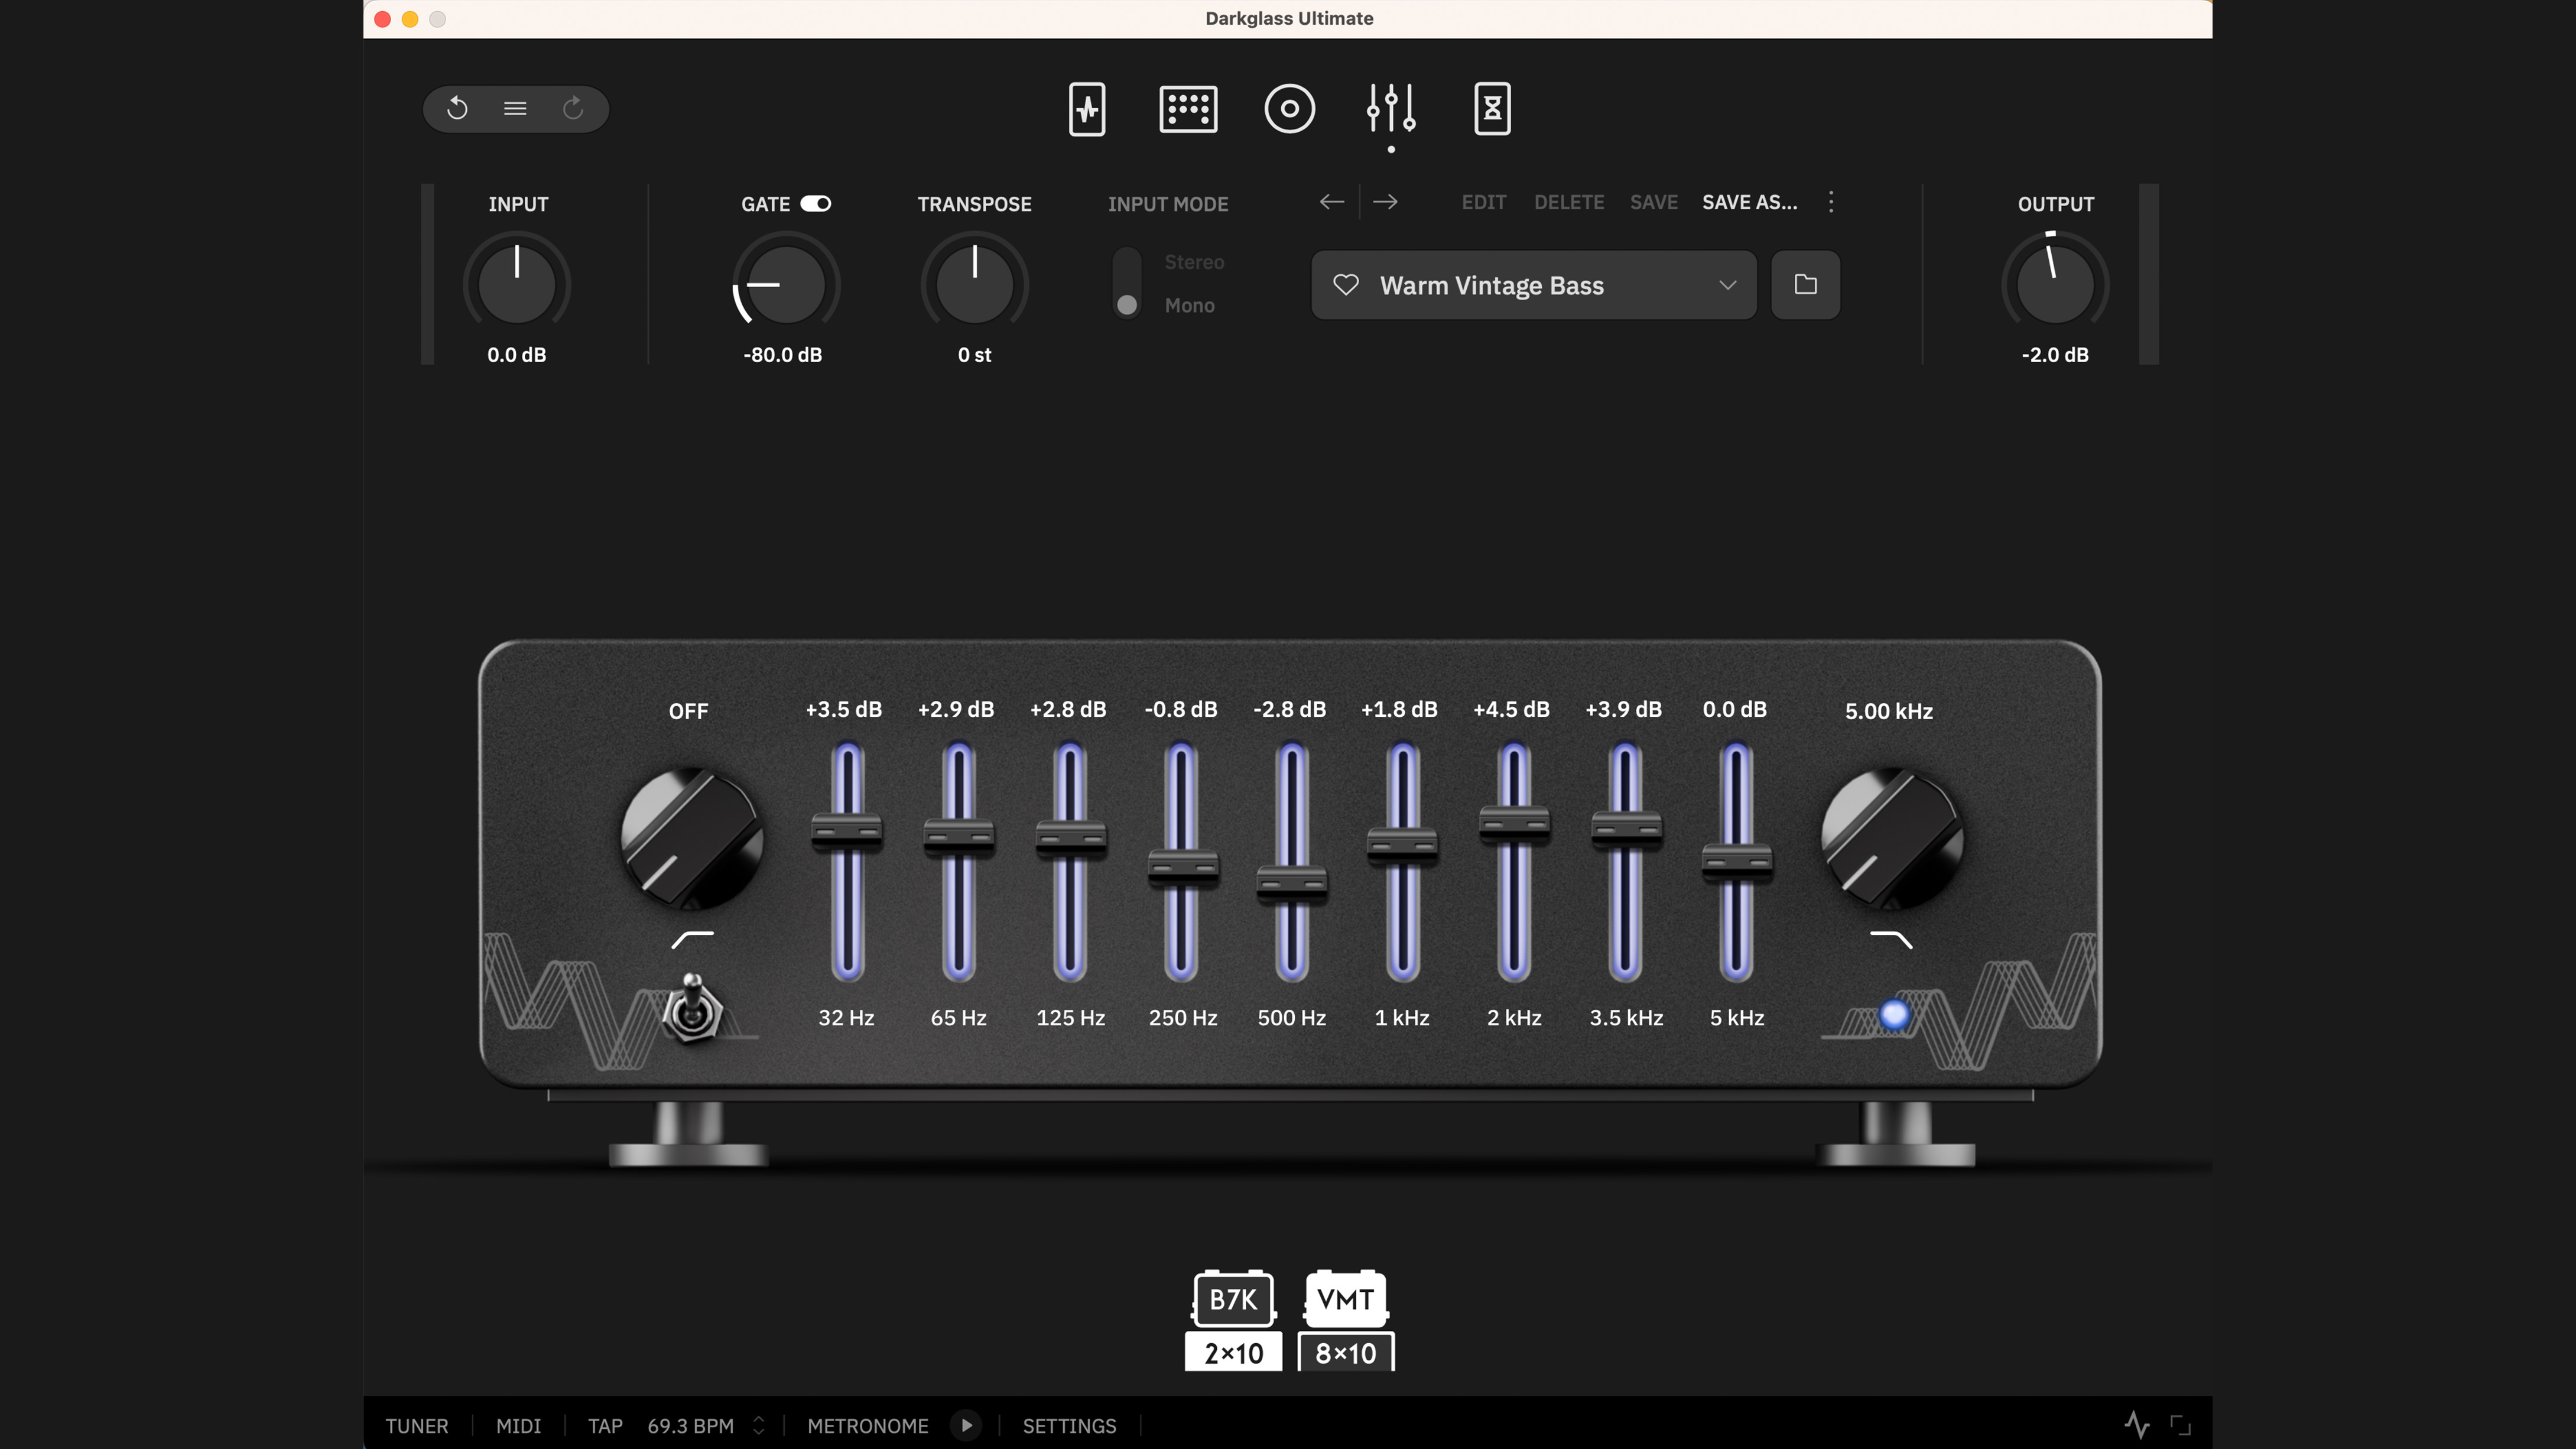Click the GATE threshold knob
The image size is (2576, 1449).
[786, 285]
